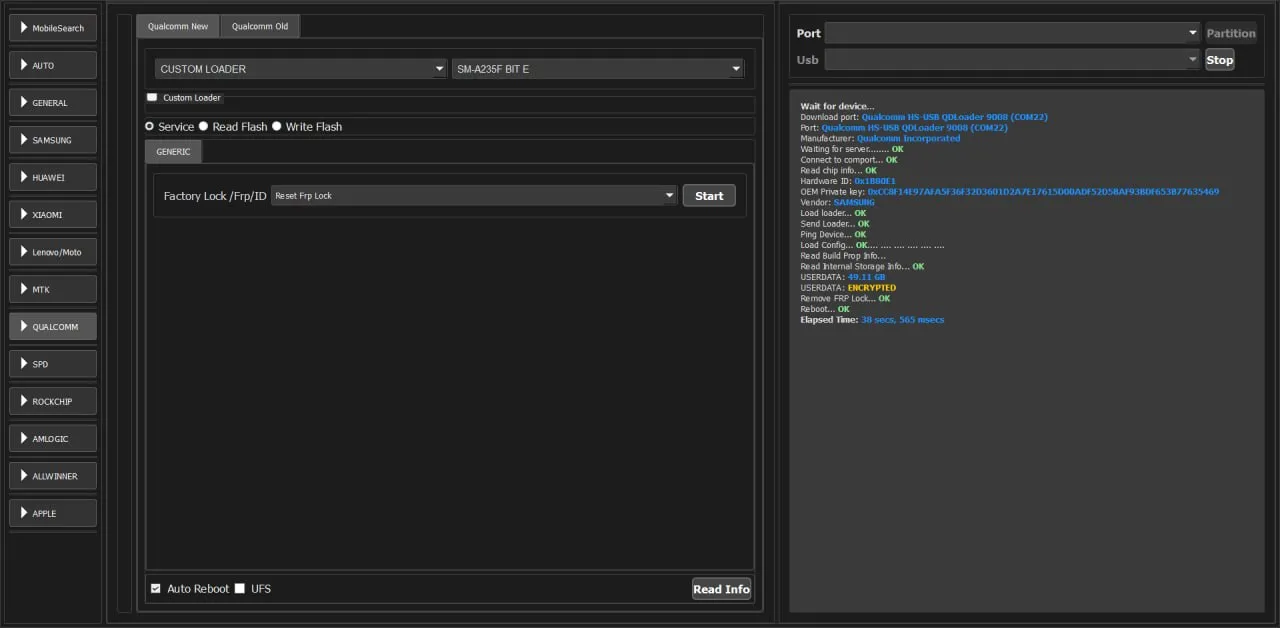1280x628 pixels.
Task: Open the HUAWEI sidebar section
Action: [53, 177]
